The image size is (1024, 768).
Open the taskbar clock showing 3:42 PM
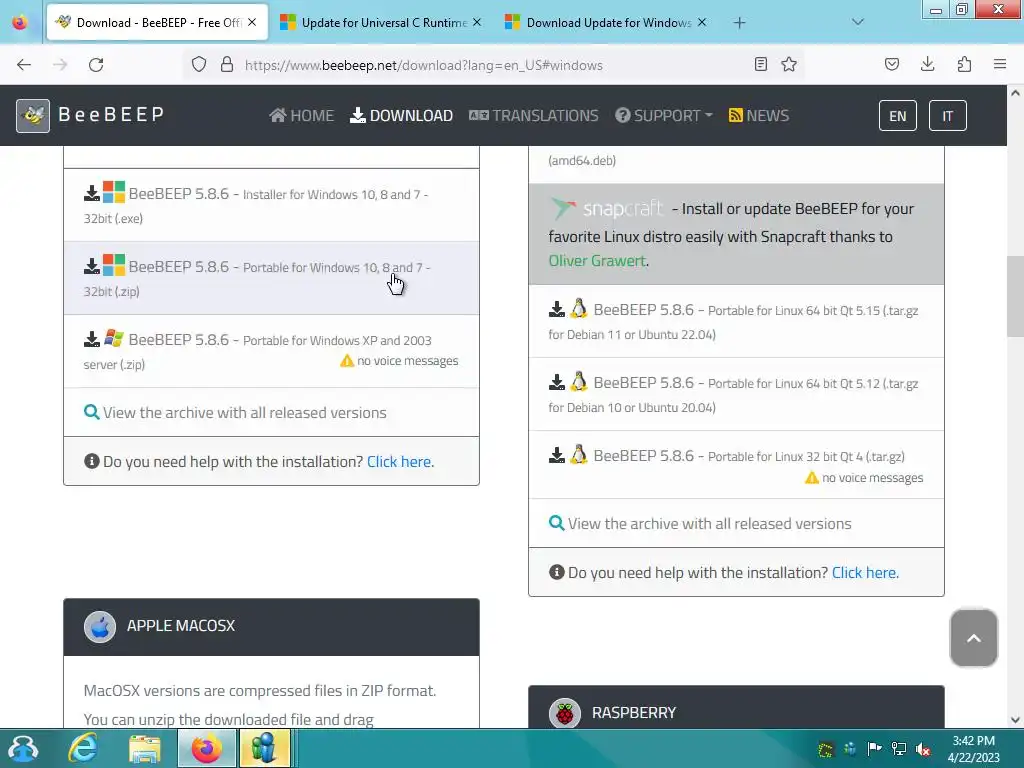(x=974, y=749)
